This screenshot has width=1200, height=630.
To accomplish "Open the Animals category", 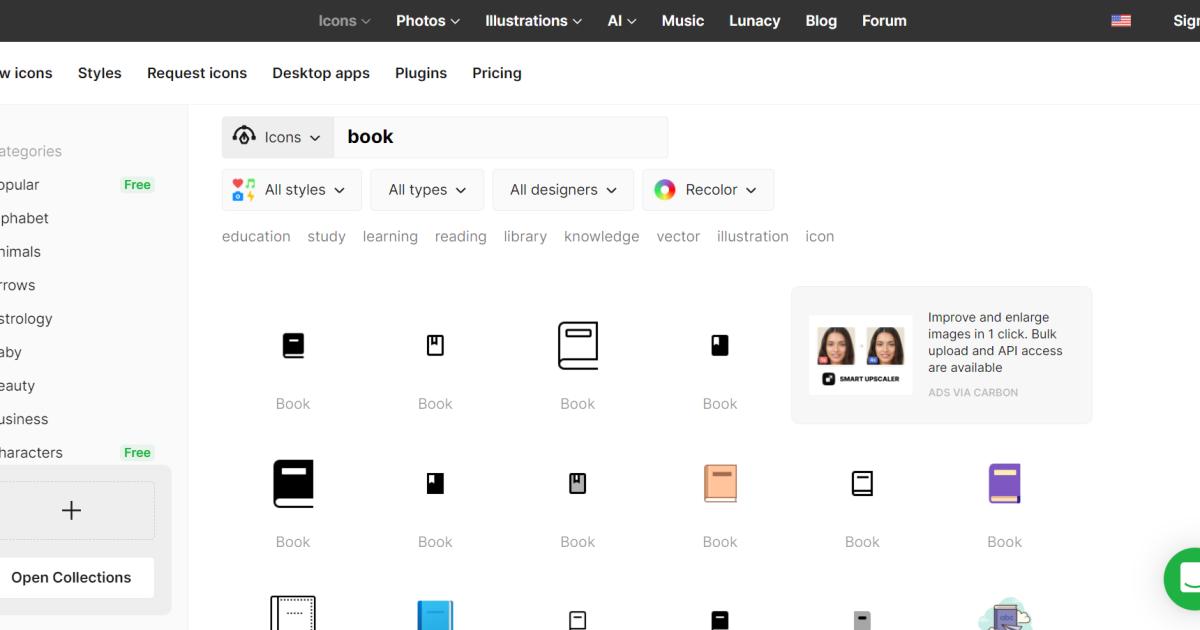I will tap(20, 252).
